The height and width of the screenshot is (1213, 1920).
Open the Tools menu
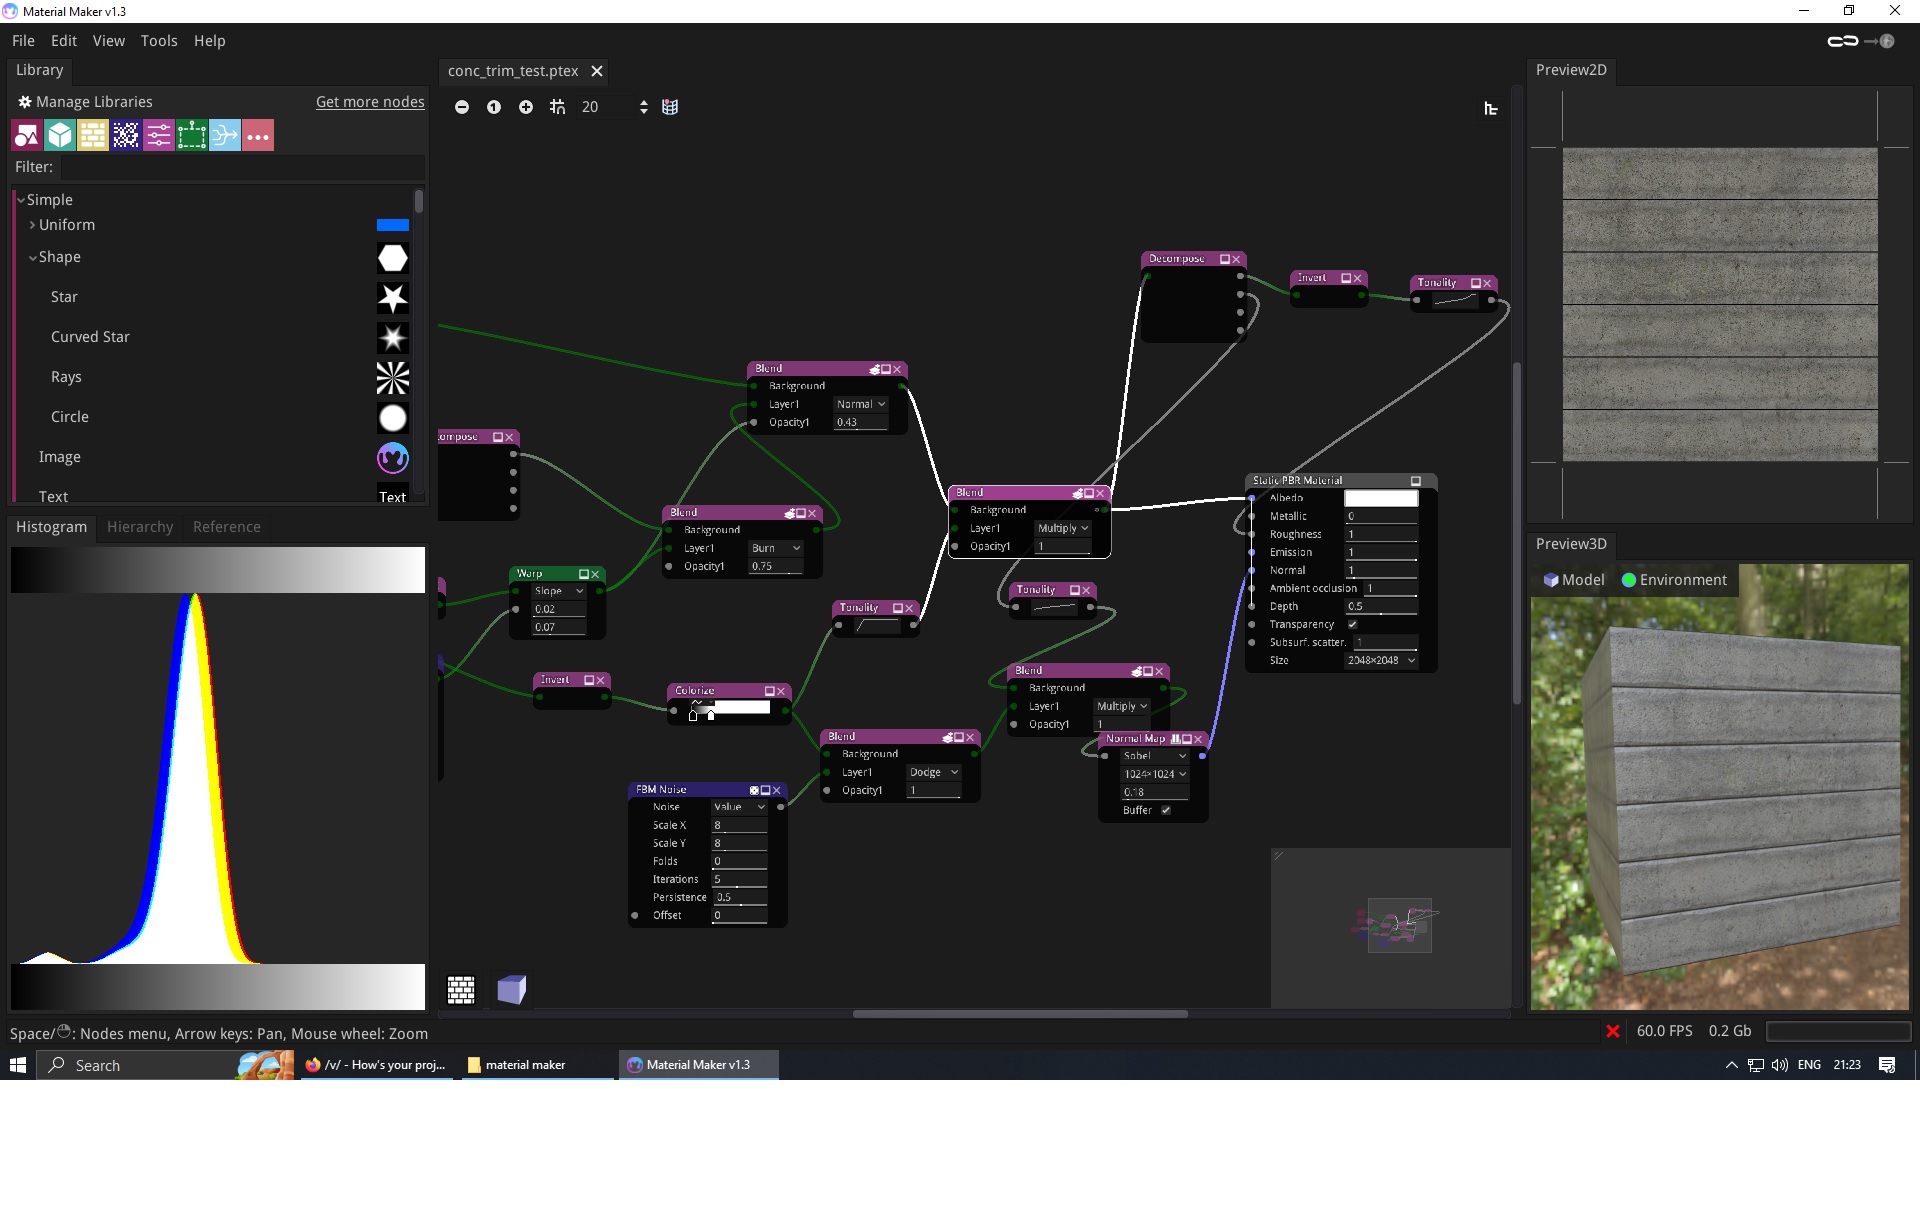pos(158,41)
